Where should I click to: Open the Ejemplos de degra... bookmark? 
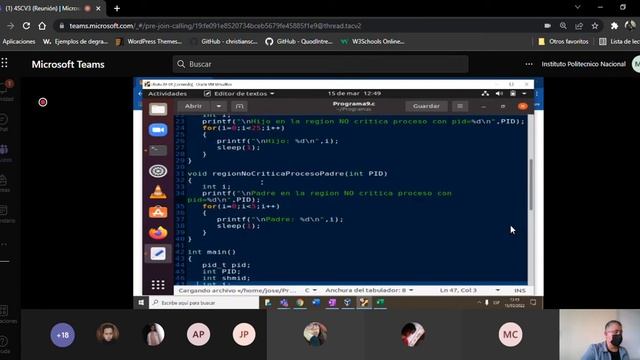[76, 42]
